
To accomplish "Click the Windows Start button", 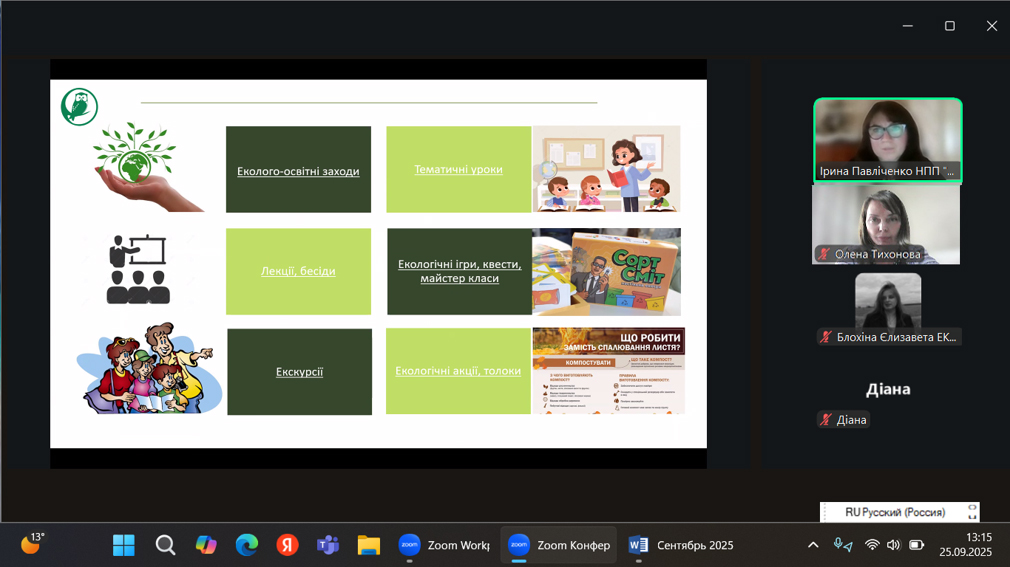I will pos(124,545).
